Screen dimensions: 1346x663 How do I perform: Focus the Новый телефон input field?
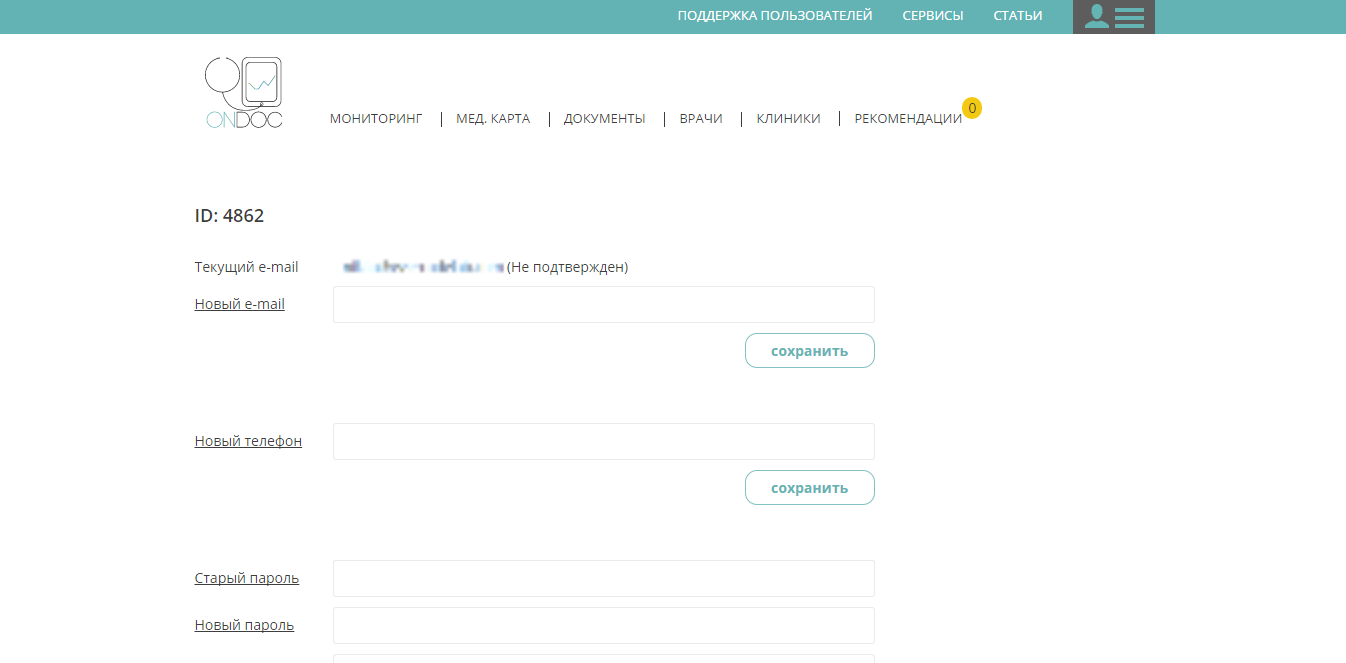click(603, 441)
